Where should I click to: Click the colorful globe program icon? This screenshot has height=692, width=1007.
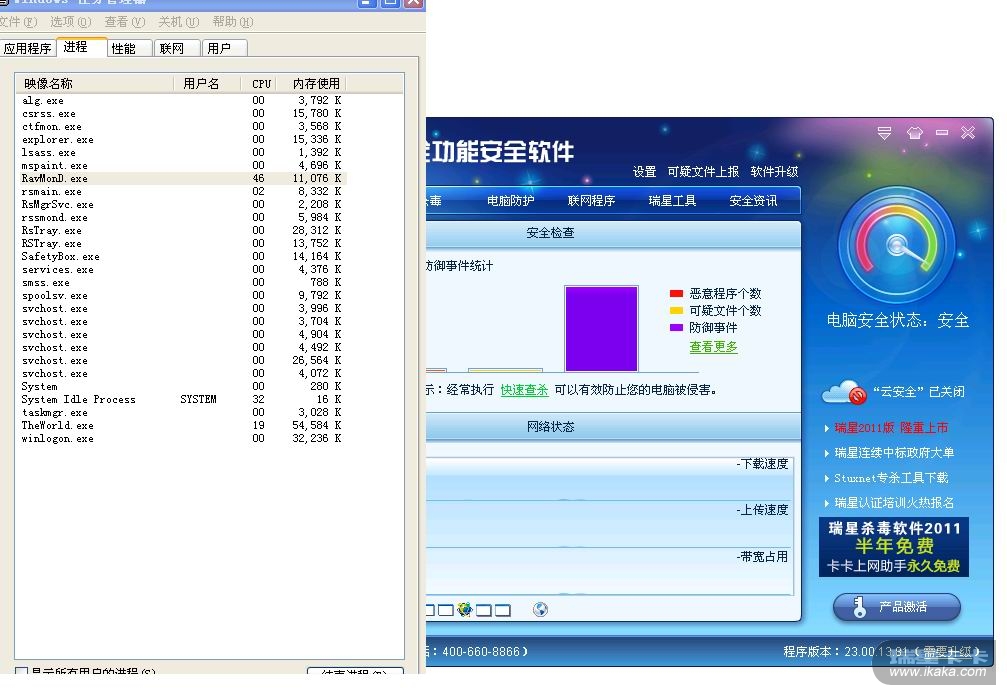465,609
